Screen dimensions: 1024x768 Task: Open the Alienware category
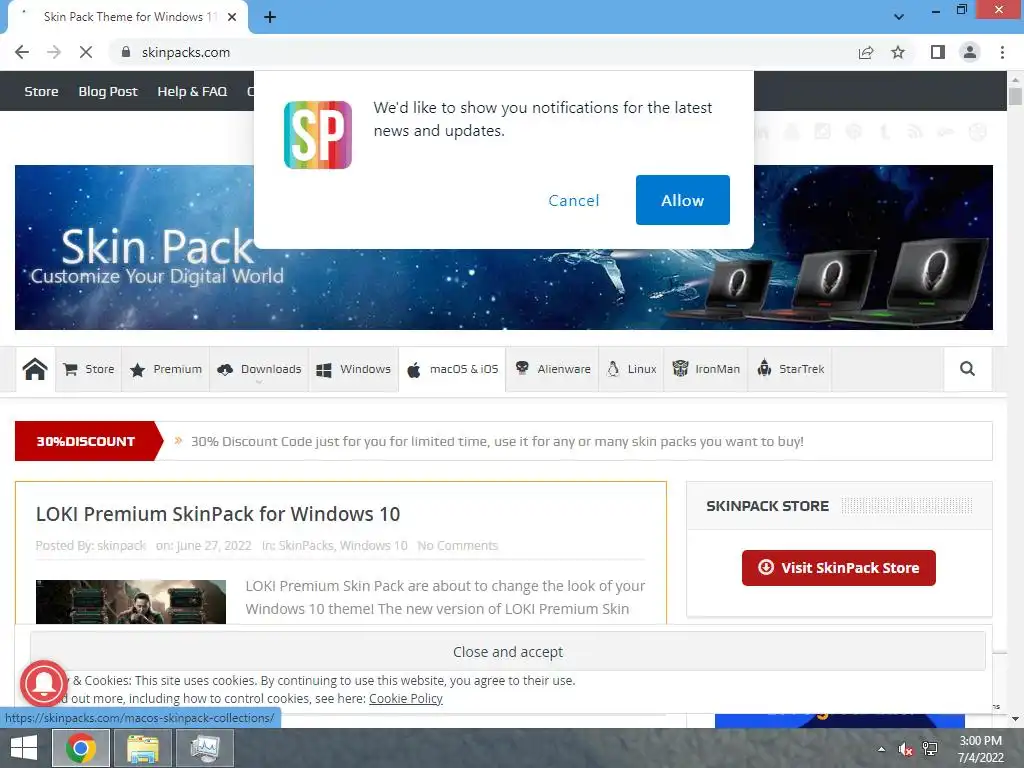(552, 369)
